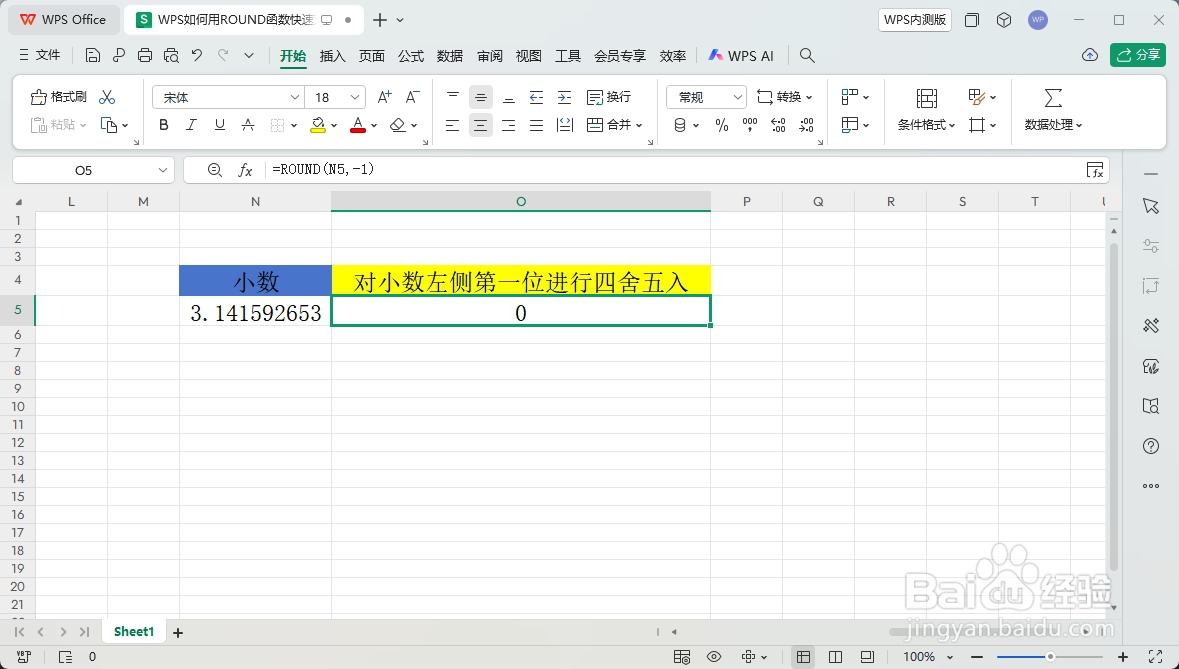Switch to the 数据 Data tab
This screenshot has height=669, width=1179.
tap(450, 56)
